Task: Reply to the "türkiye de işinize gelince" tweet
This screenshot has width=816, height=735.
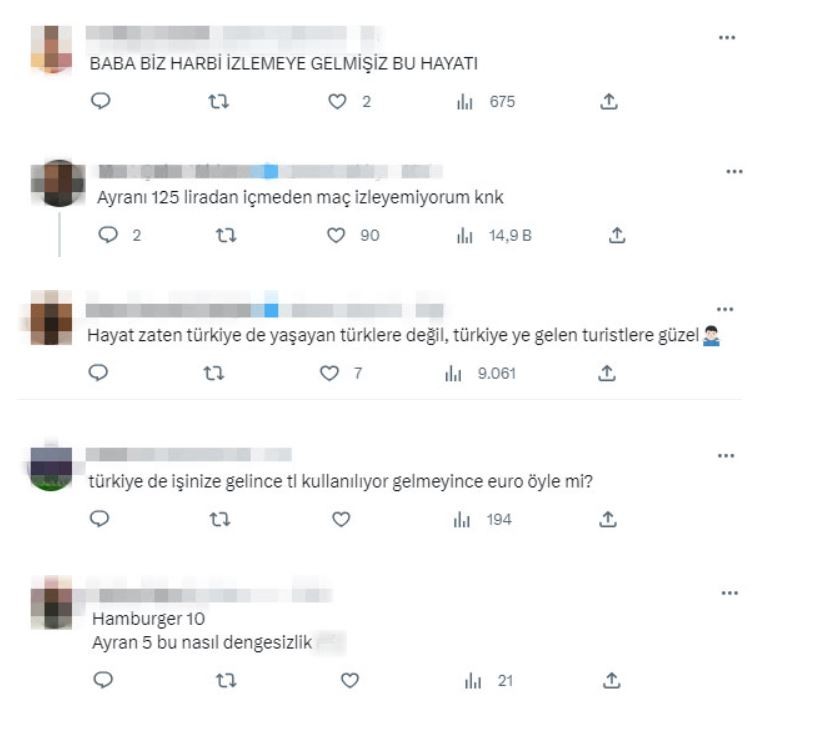Action: 99,518
